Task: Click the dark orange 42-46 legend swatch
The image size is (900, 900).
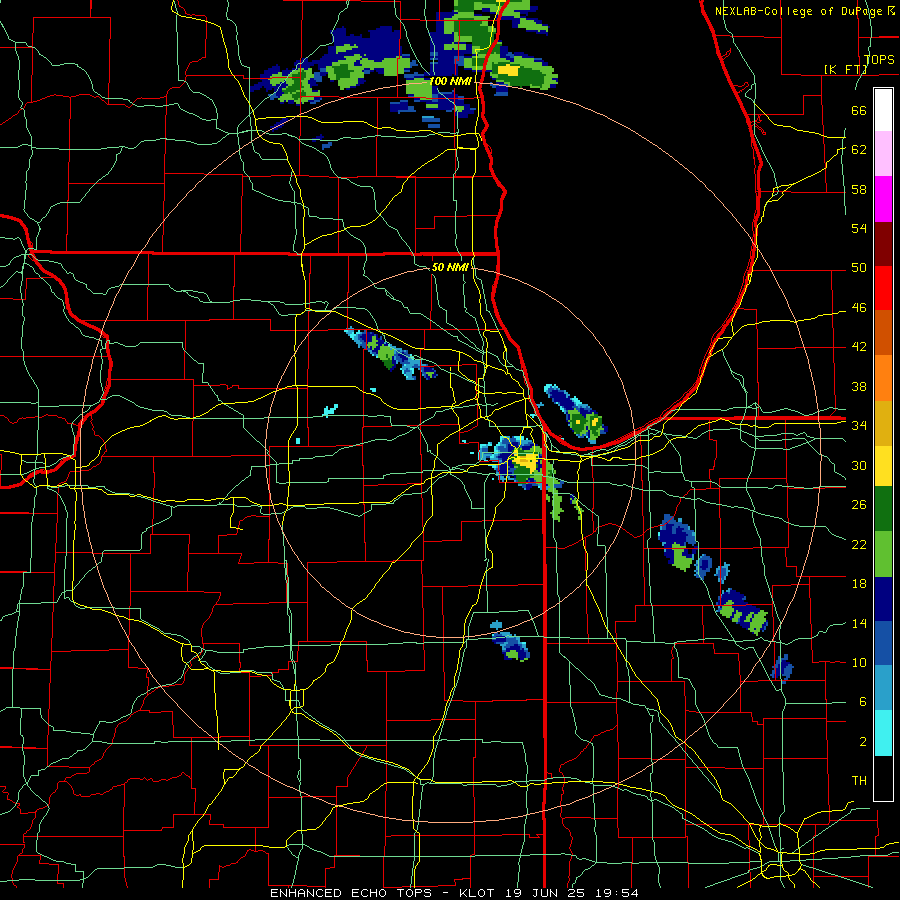Action: pos(883,333)
